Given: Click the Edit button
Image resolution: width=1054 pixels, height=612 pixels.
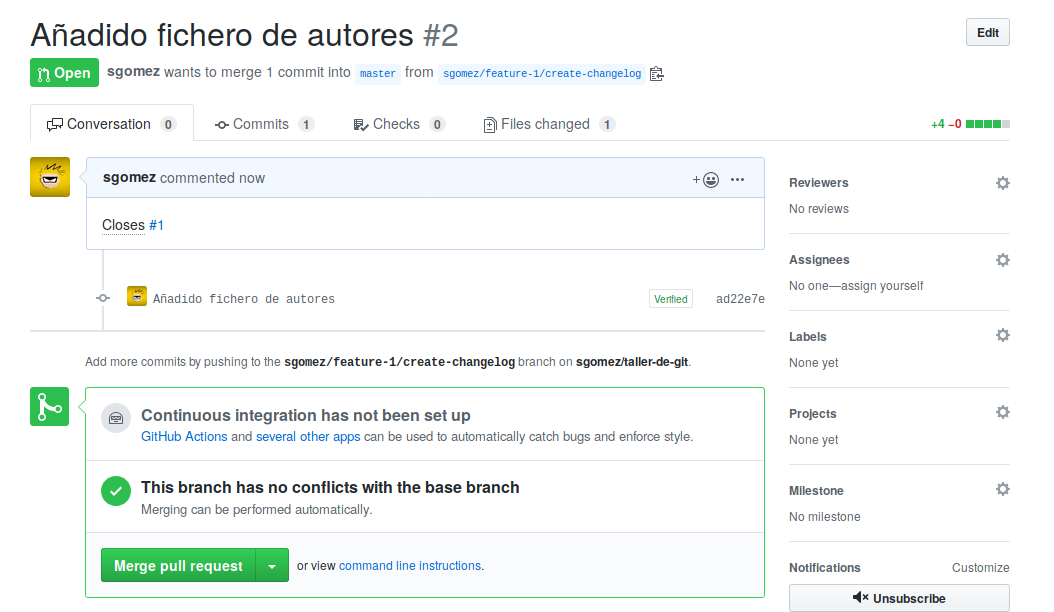Looking at the screenshot, I should click(x=987, y=32).
